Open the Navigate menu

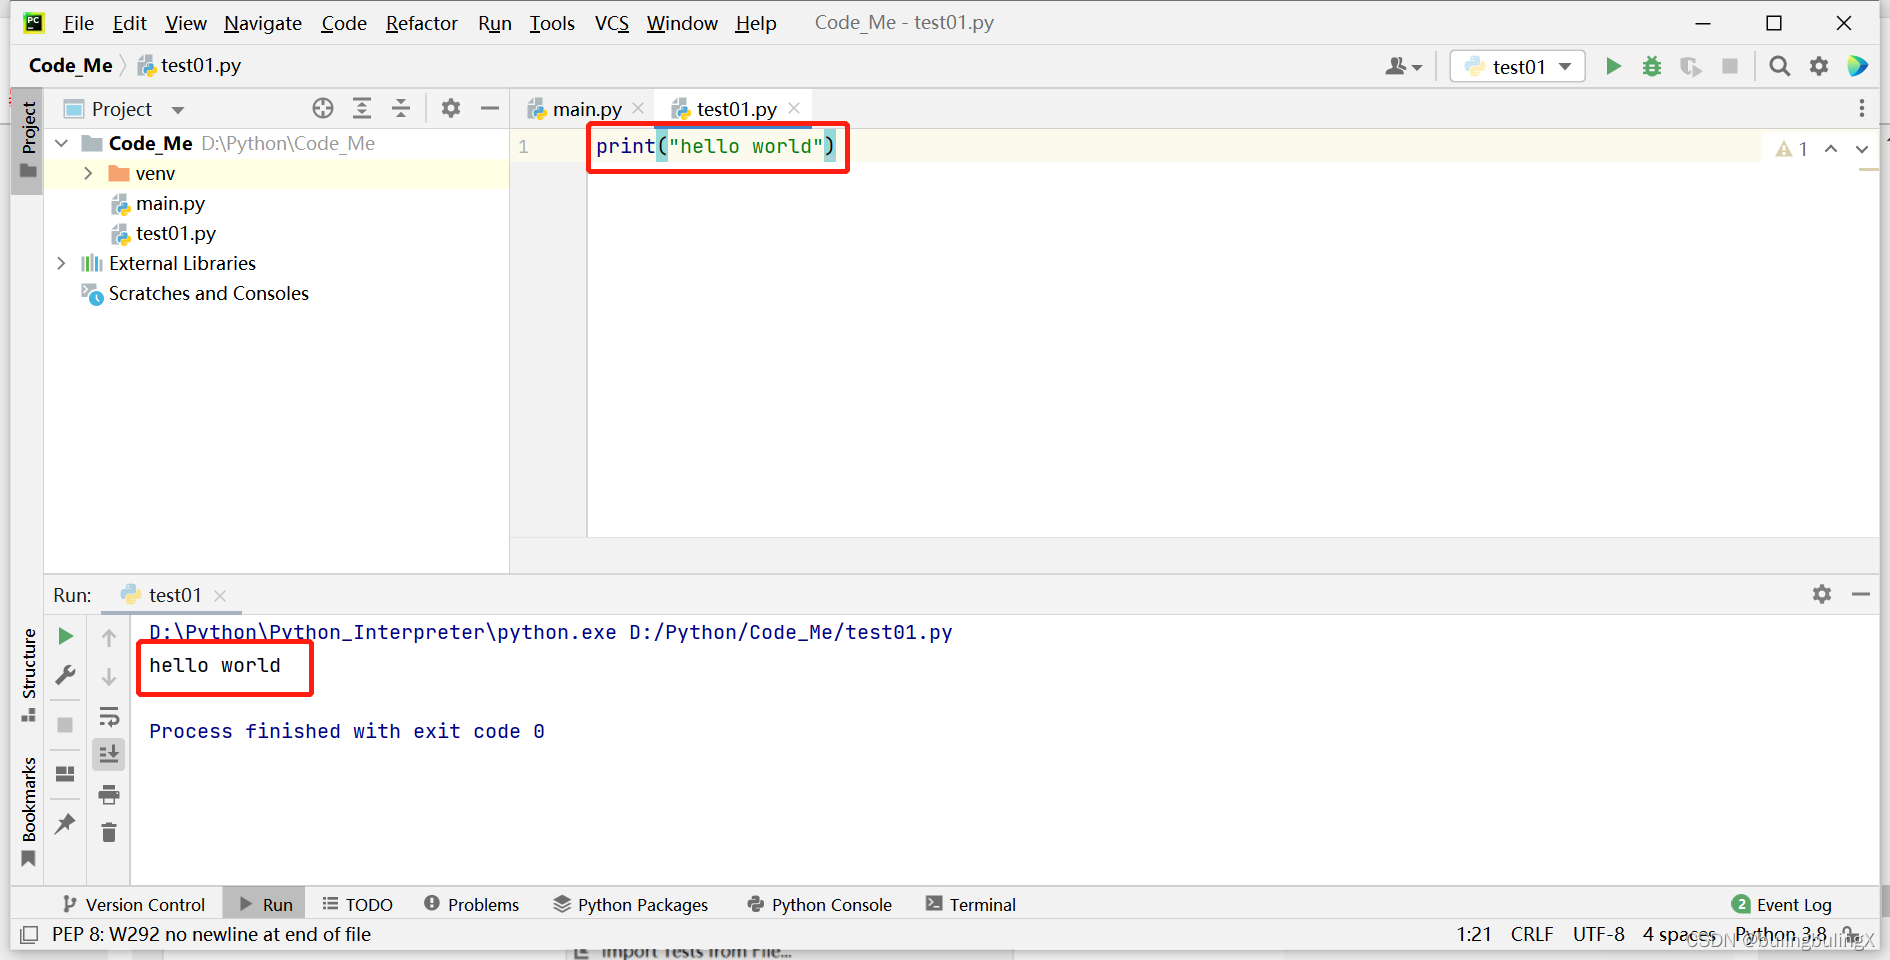pos(263,23)
